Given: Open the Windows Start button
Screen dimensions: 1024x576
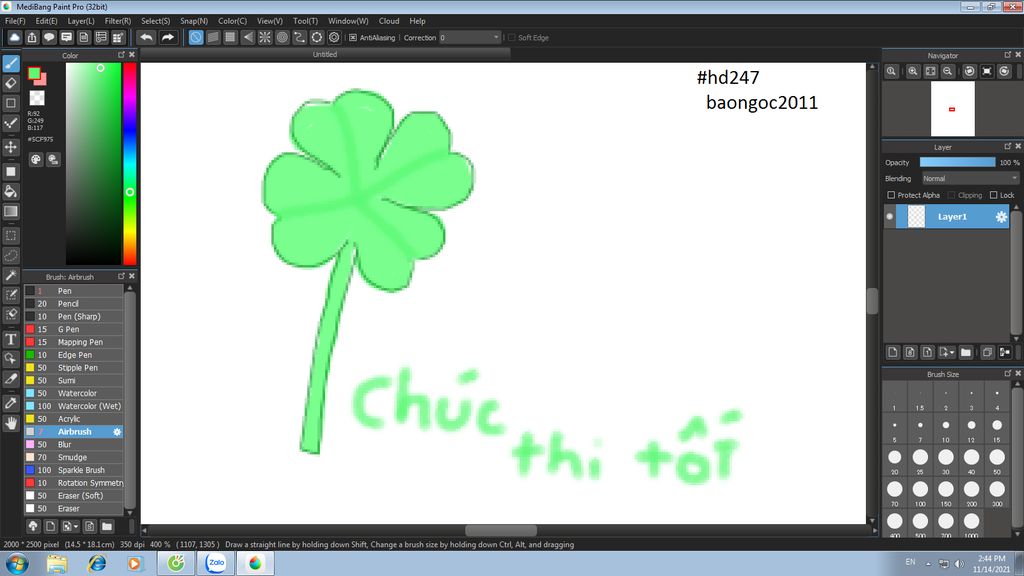Looking at the screenshot, I should (16, 563).
